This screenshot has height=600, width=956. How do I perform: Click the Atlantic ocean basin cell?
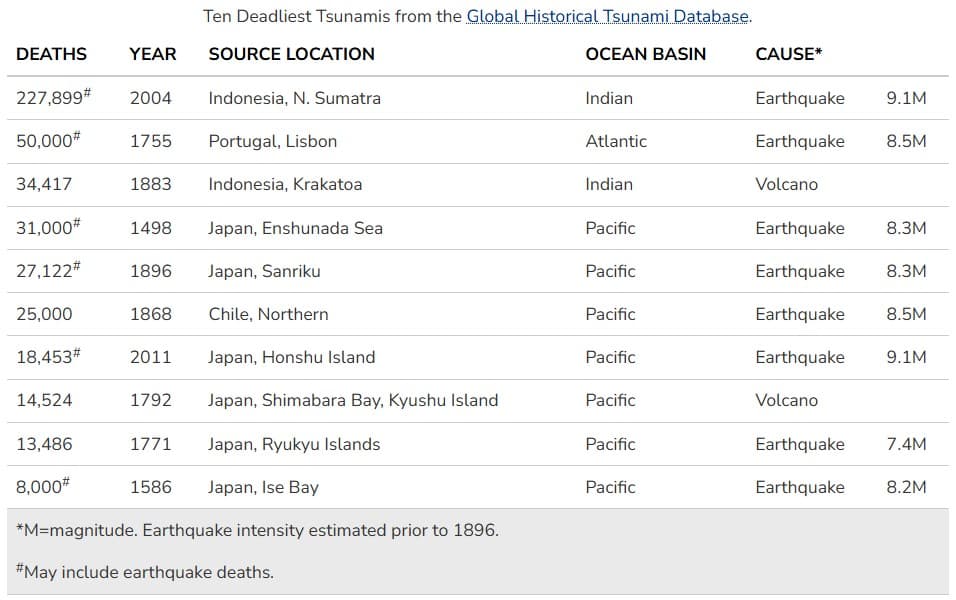(x=616, y=141)
